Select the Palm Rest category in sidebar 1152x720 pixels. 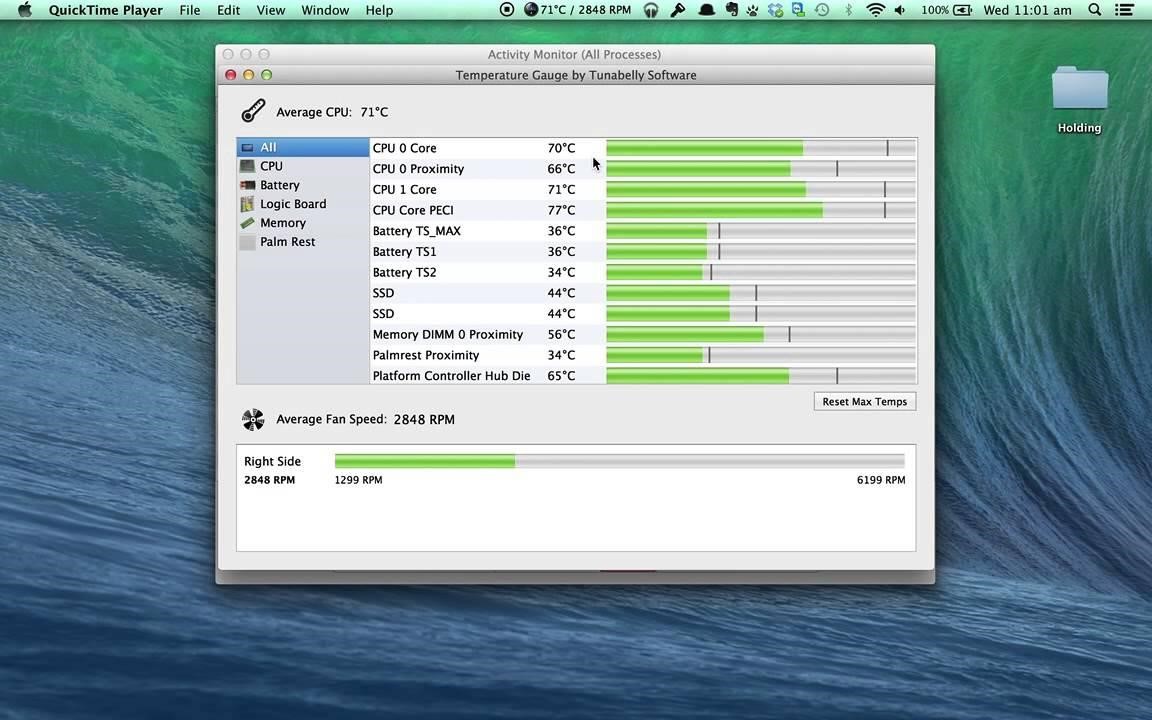point(303,242)
